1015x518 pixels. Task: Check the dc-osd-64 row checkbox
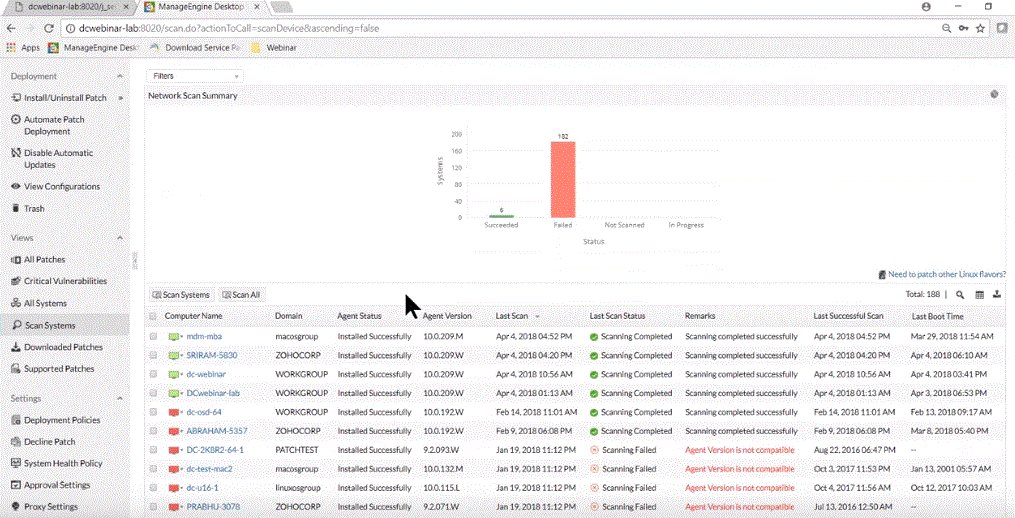(153, 412)
